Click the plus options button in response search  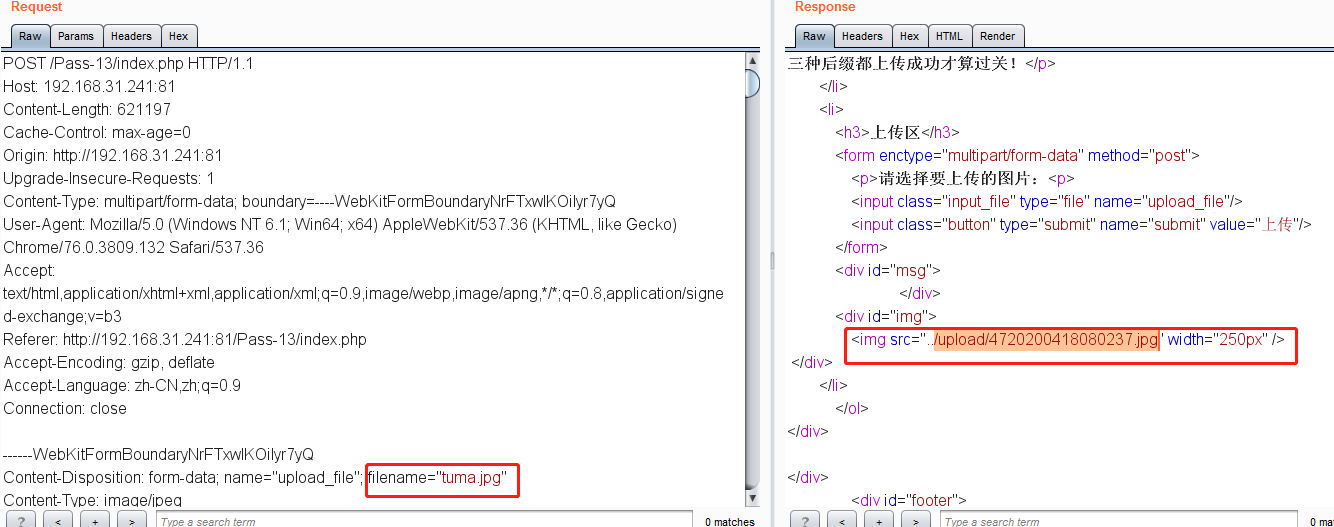point(879,520)
